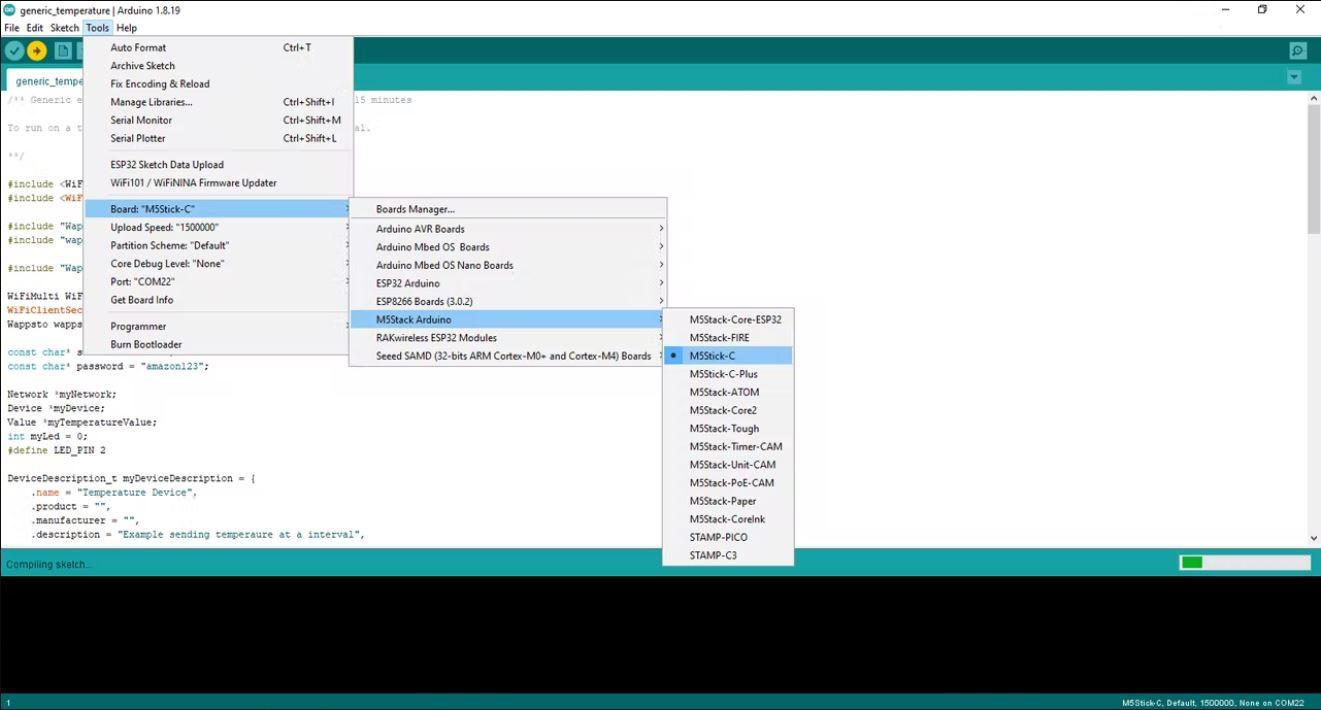The width and height of the screenshot is (1321, 710).
Task: Expand Upload Speed: "1500000" submenu
Action: click(x=218, y=227)
